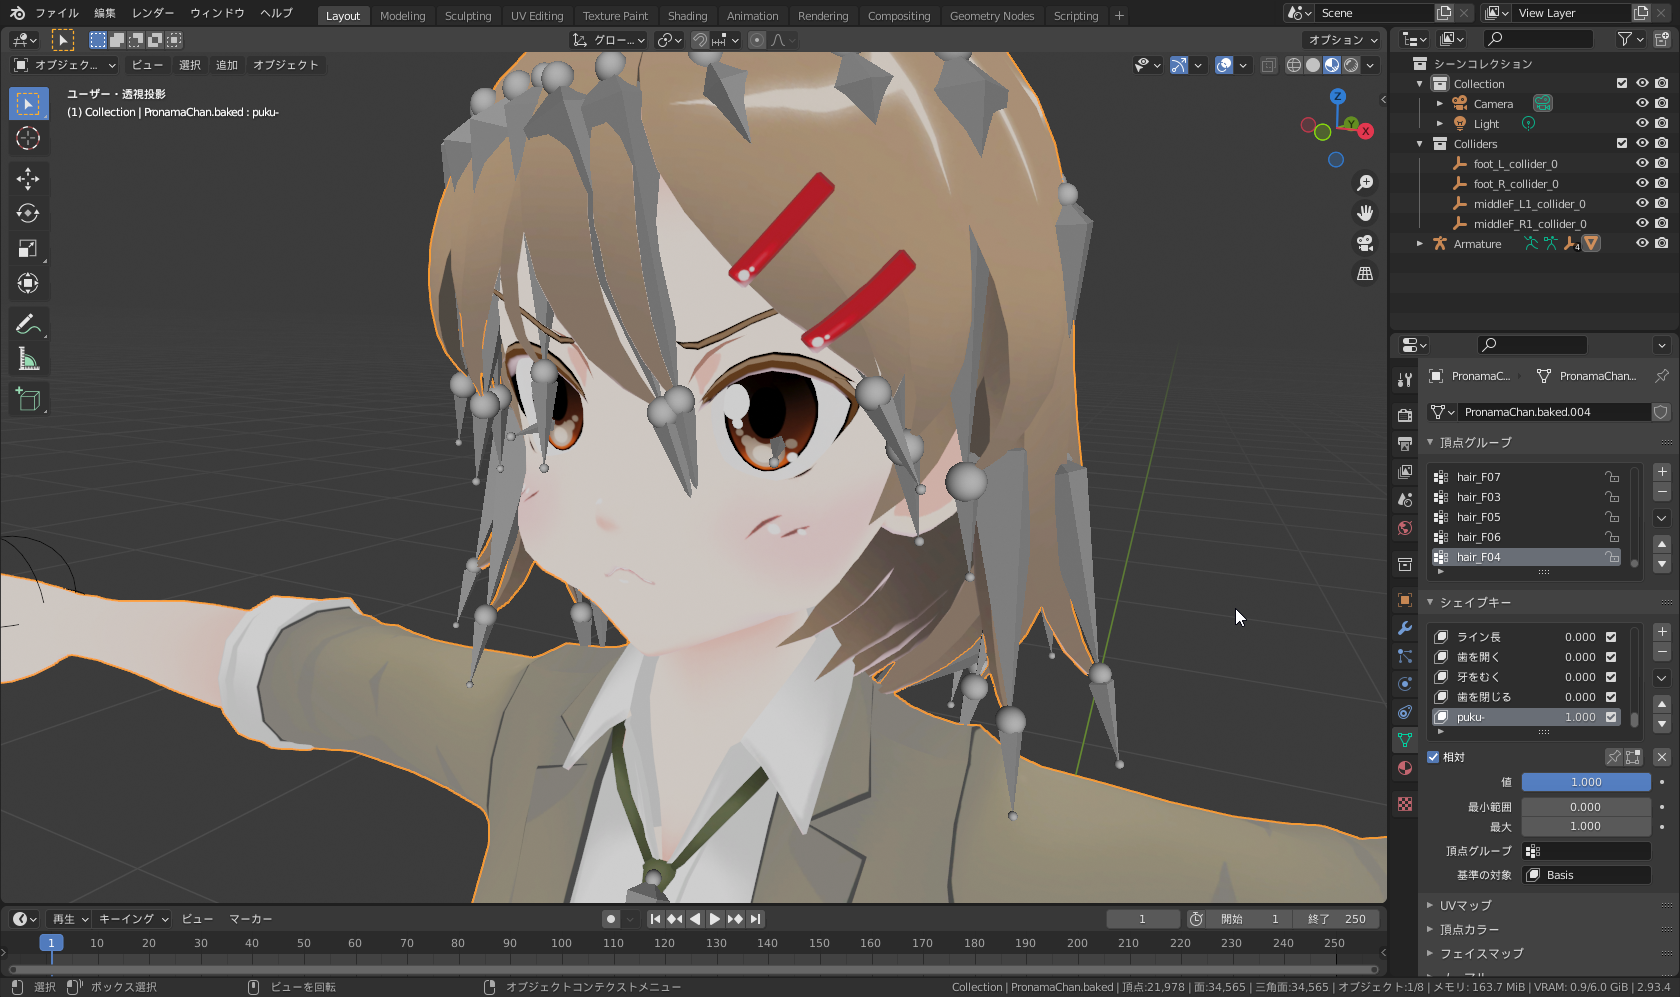Disable the puku- shape key checkbox

click(x=1611, y=717)
